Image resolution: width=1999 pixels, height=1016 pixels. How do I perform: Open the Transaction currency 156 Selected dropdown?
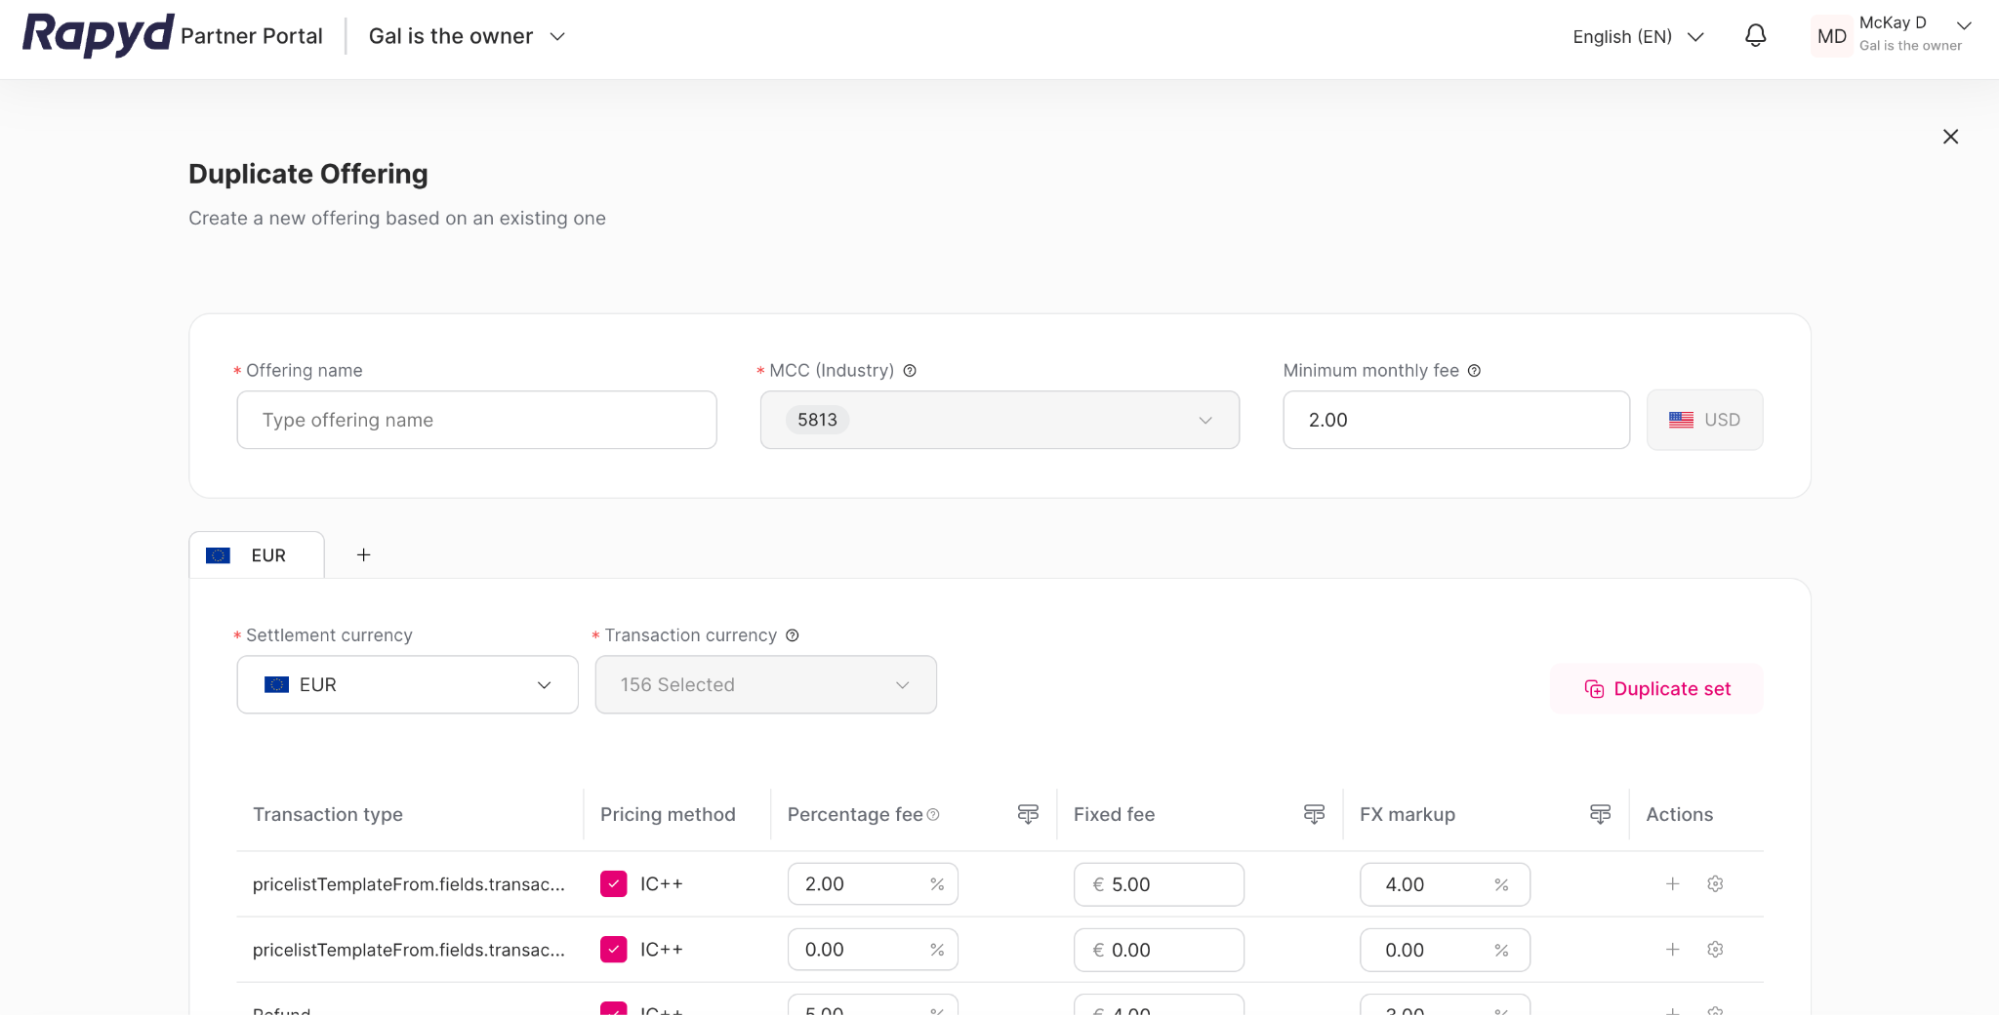(x=765, y=684)
